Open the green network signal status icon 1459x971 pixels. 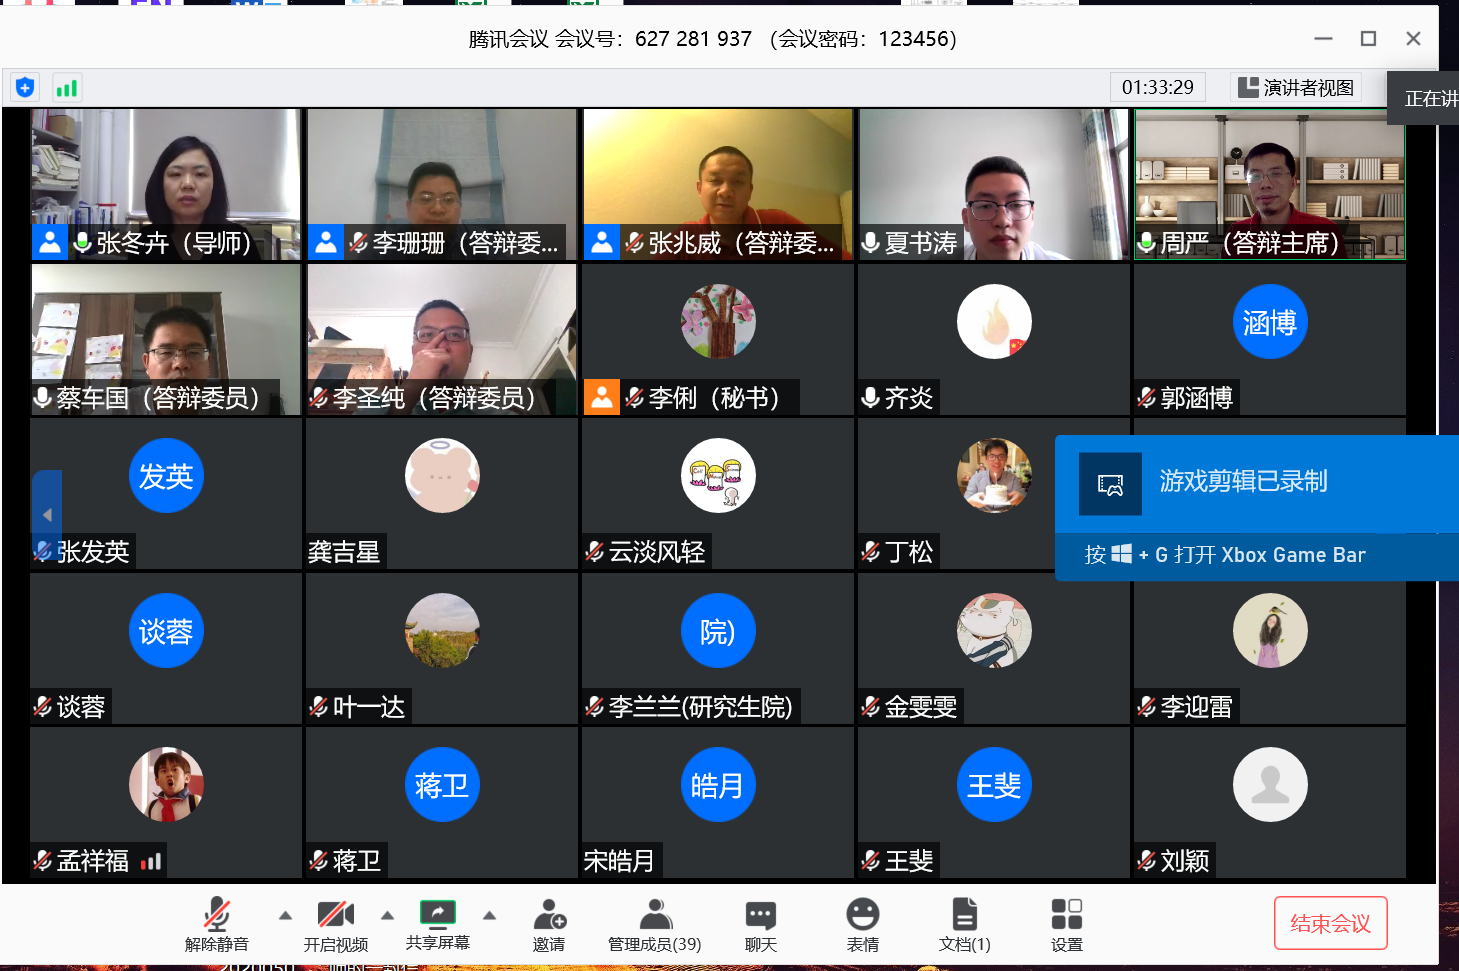click(x=67, y=88)
